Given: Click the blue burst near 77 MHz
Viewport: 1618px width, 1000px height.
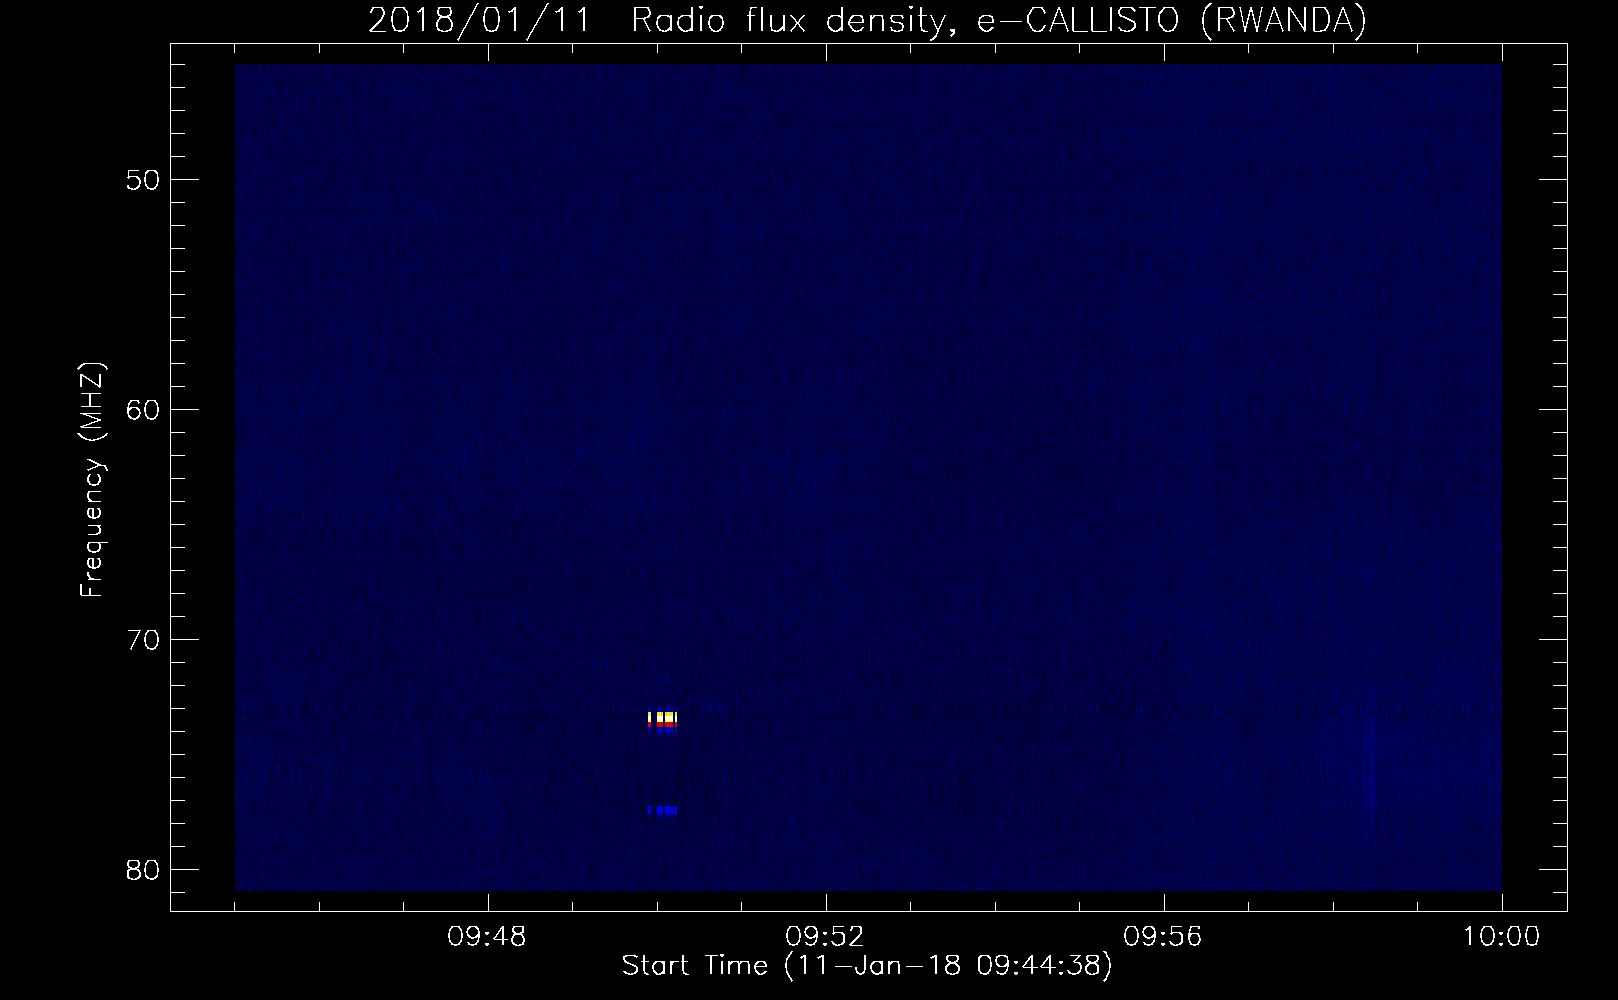Looking at the screenshot, I should [663, 810].
